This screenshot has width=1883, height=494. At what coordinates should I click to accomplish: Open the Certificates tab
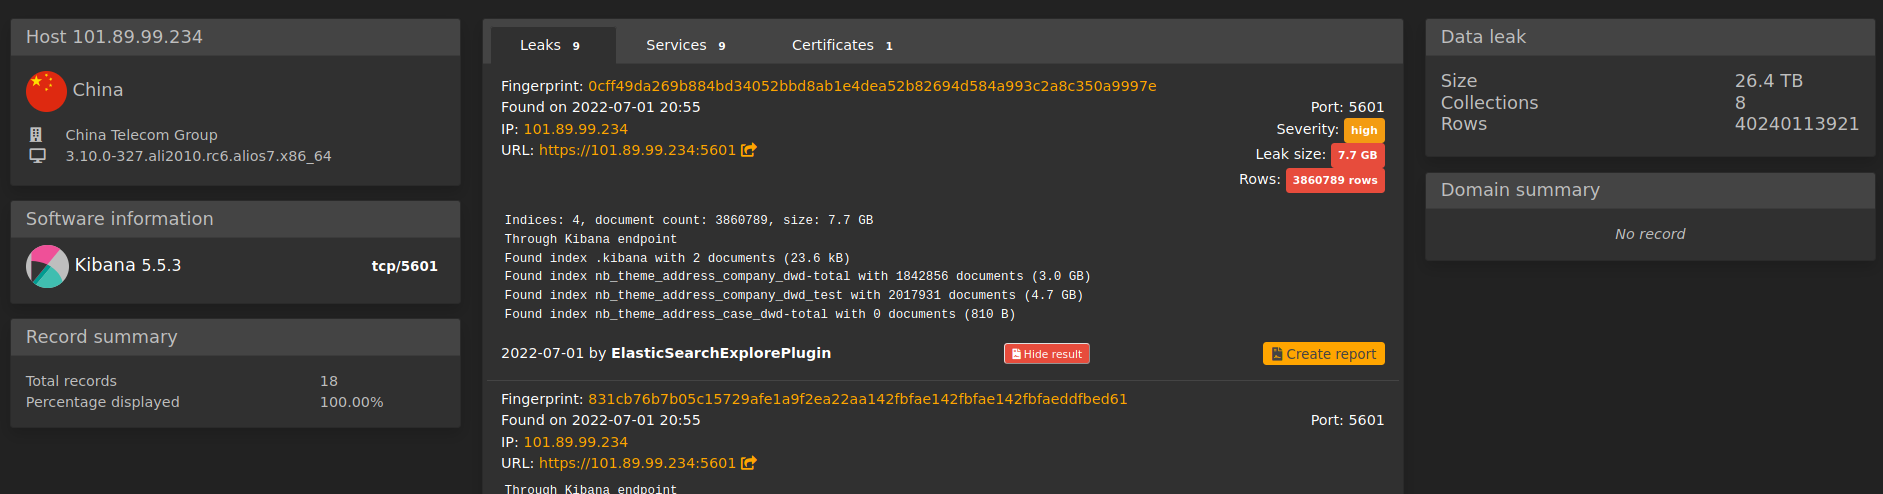842,45
